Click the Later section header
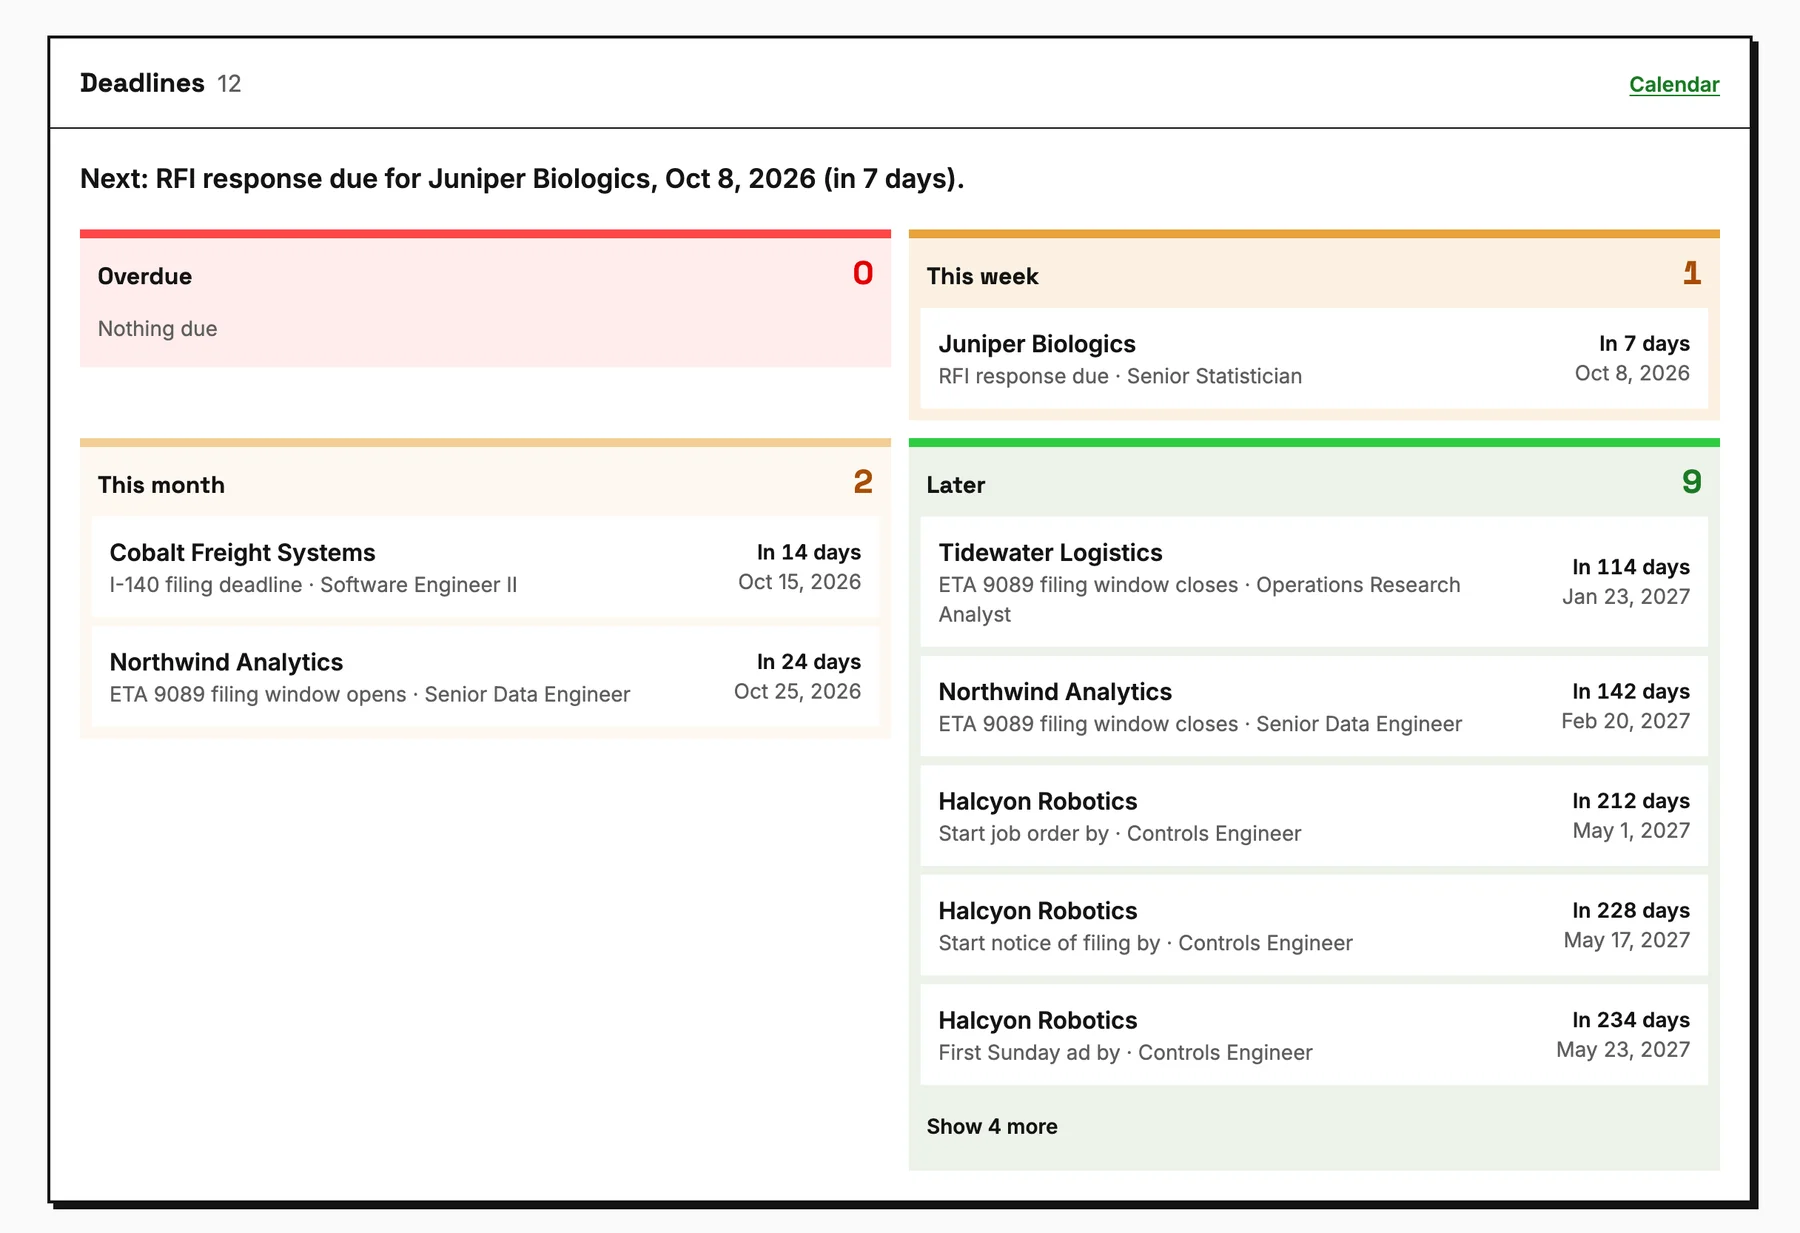The height and width of the screenshot is (1233, 1800). (955, 485)
